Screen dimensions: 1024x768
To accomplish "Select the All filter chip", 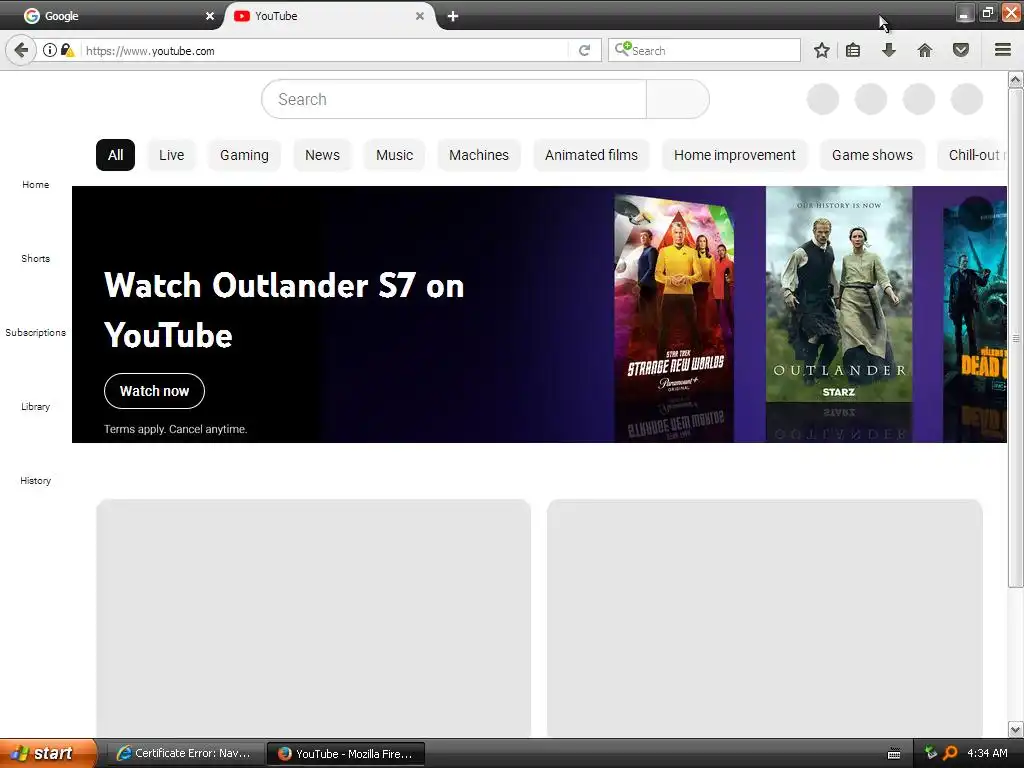I will point(116,155).
